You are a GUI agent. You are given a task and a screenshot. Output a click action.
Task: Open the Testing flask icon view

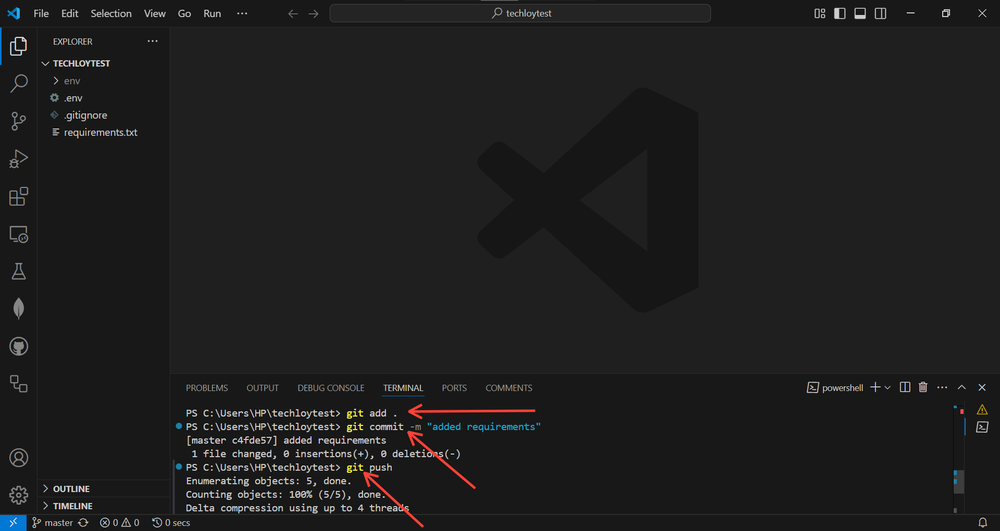point(18,271)
